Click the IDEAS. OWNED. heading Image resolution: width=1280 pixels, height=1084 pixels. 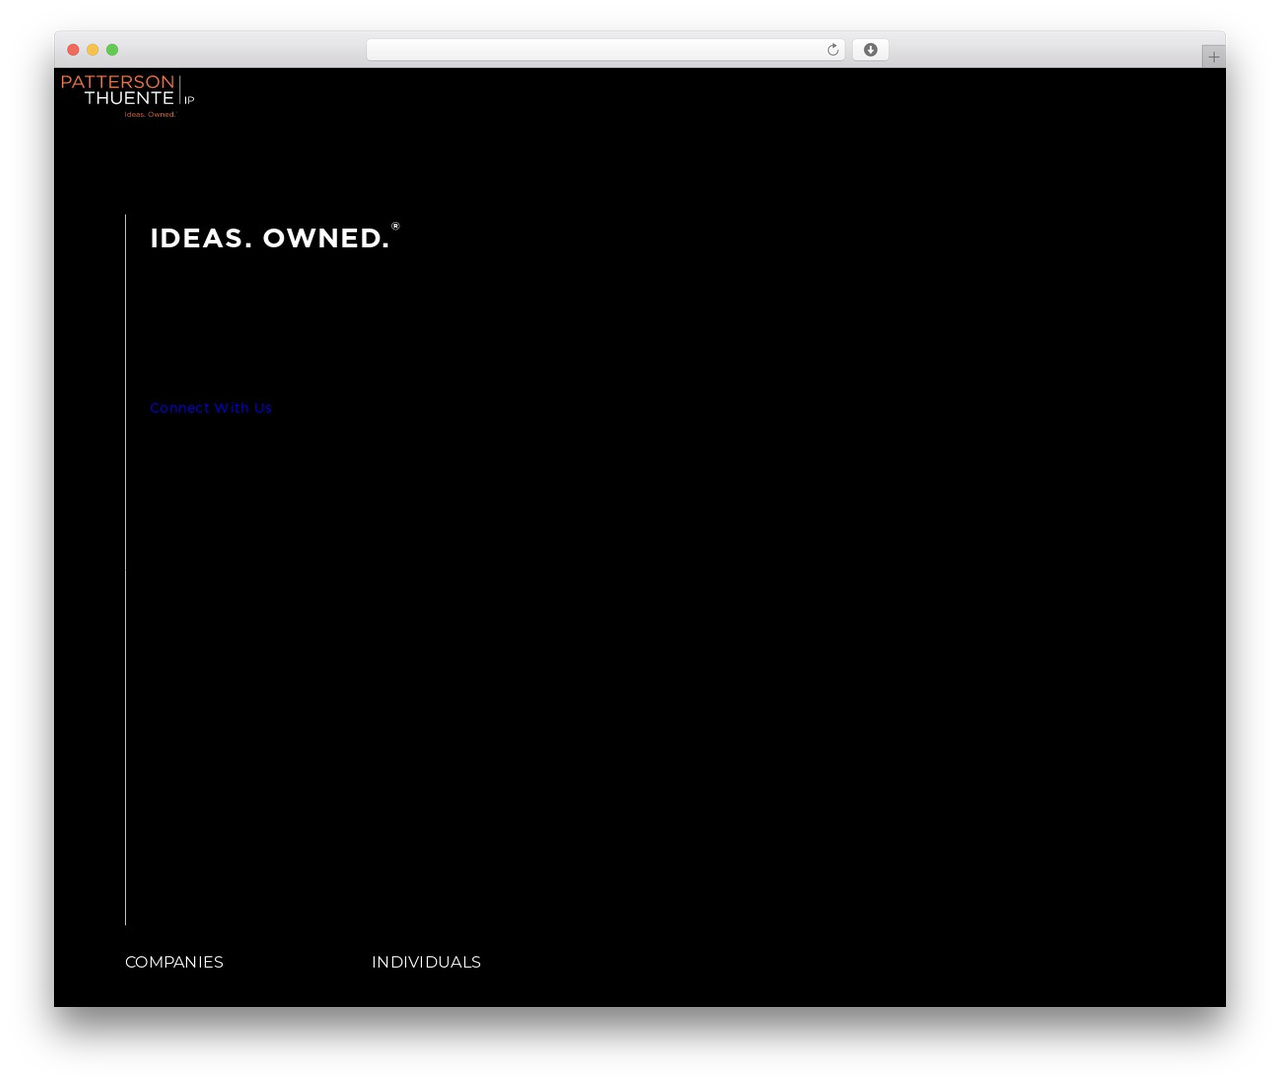pos(274,237)
